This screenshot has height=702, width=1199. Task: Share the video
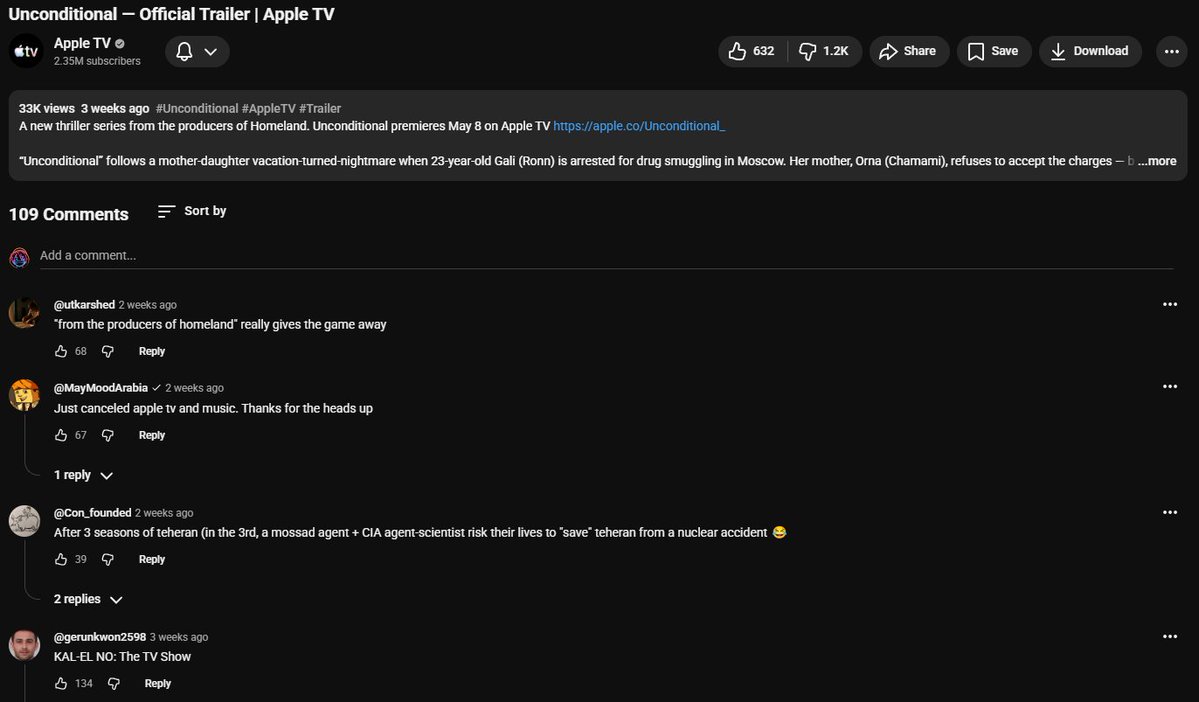point(908,51)
